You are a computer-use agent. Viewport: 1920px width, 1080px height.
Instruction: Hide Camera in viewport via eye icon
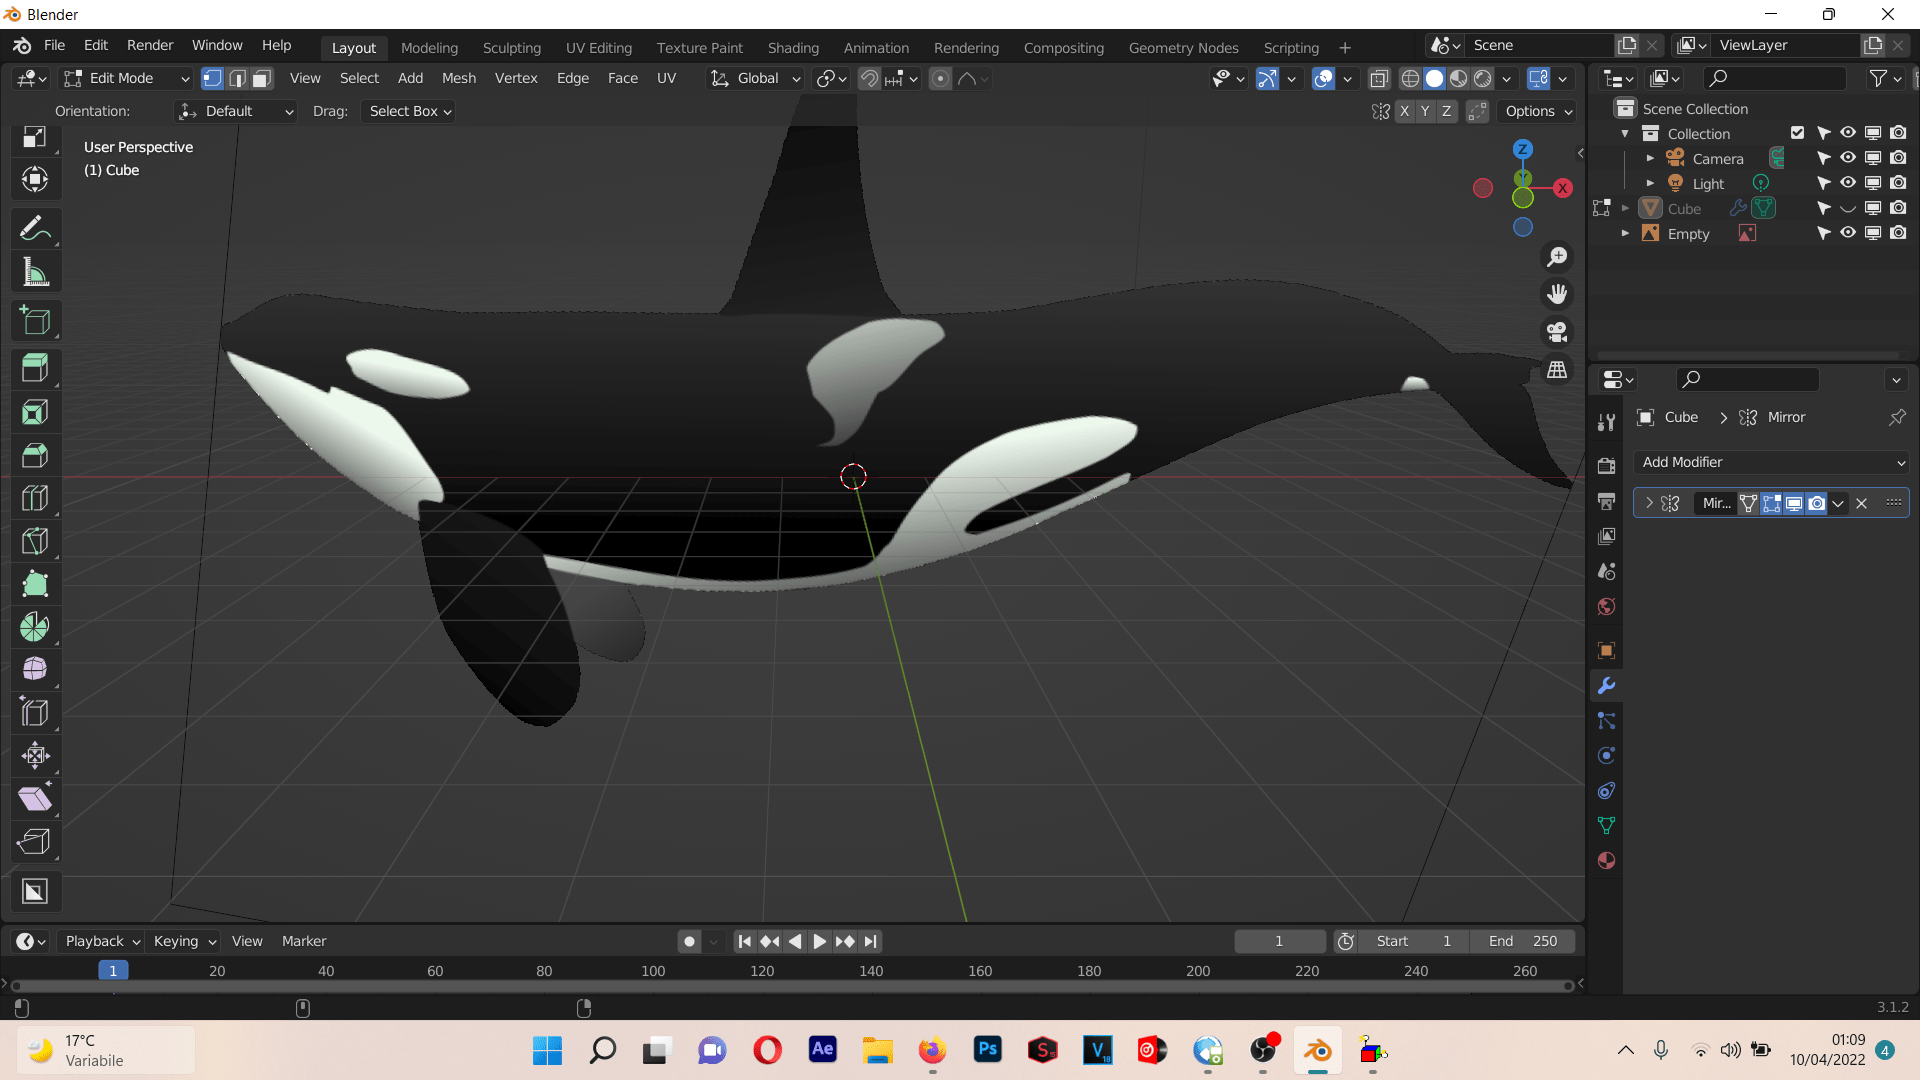1848,158
